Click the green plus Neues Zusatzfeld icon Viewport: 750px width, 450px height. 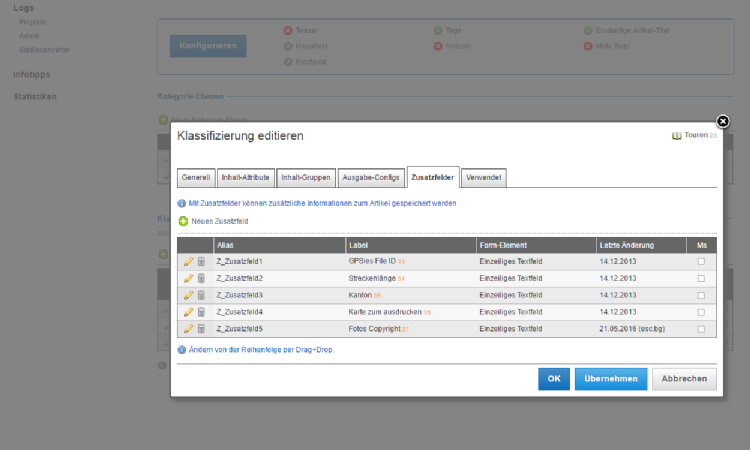[x=183, y=220]
